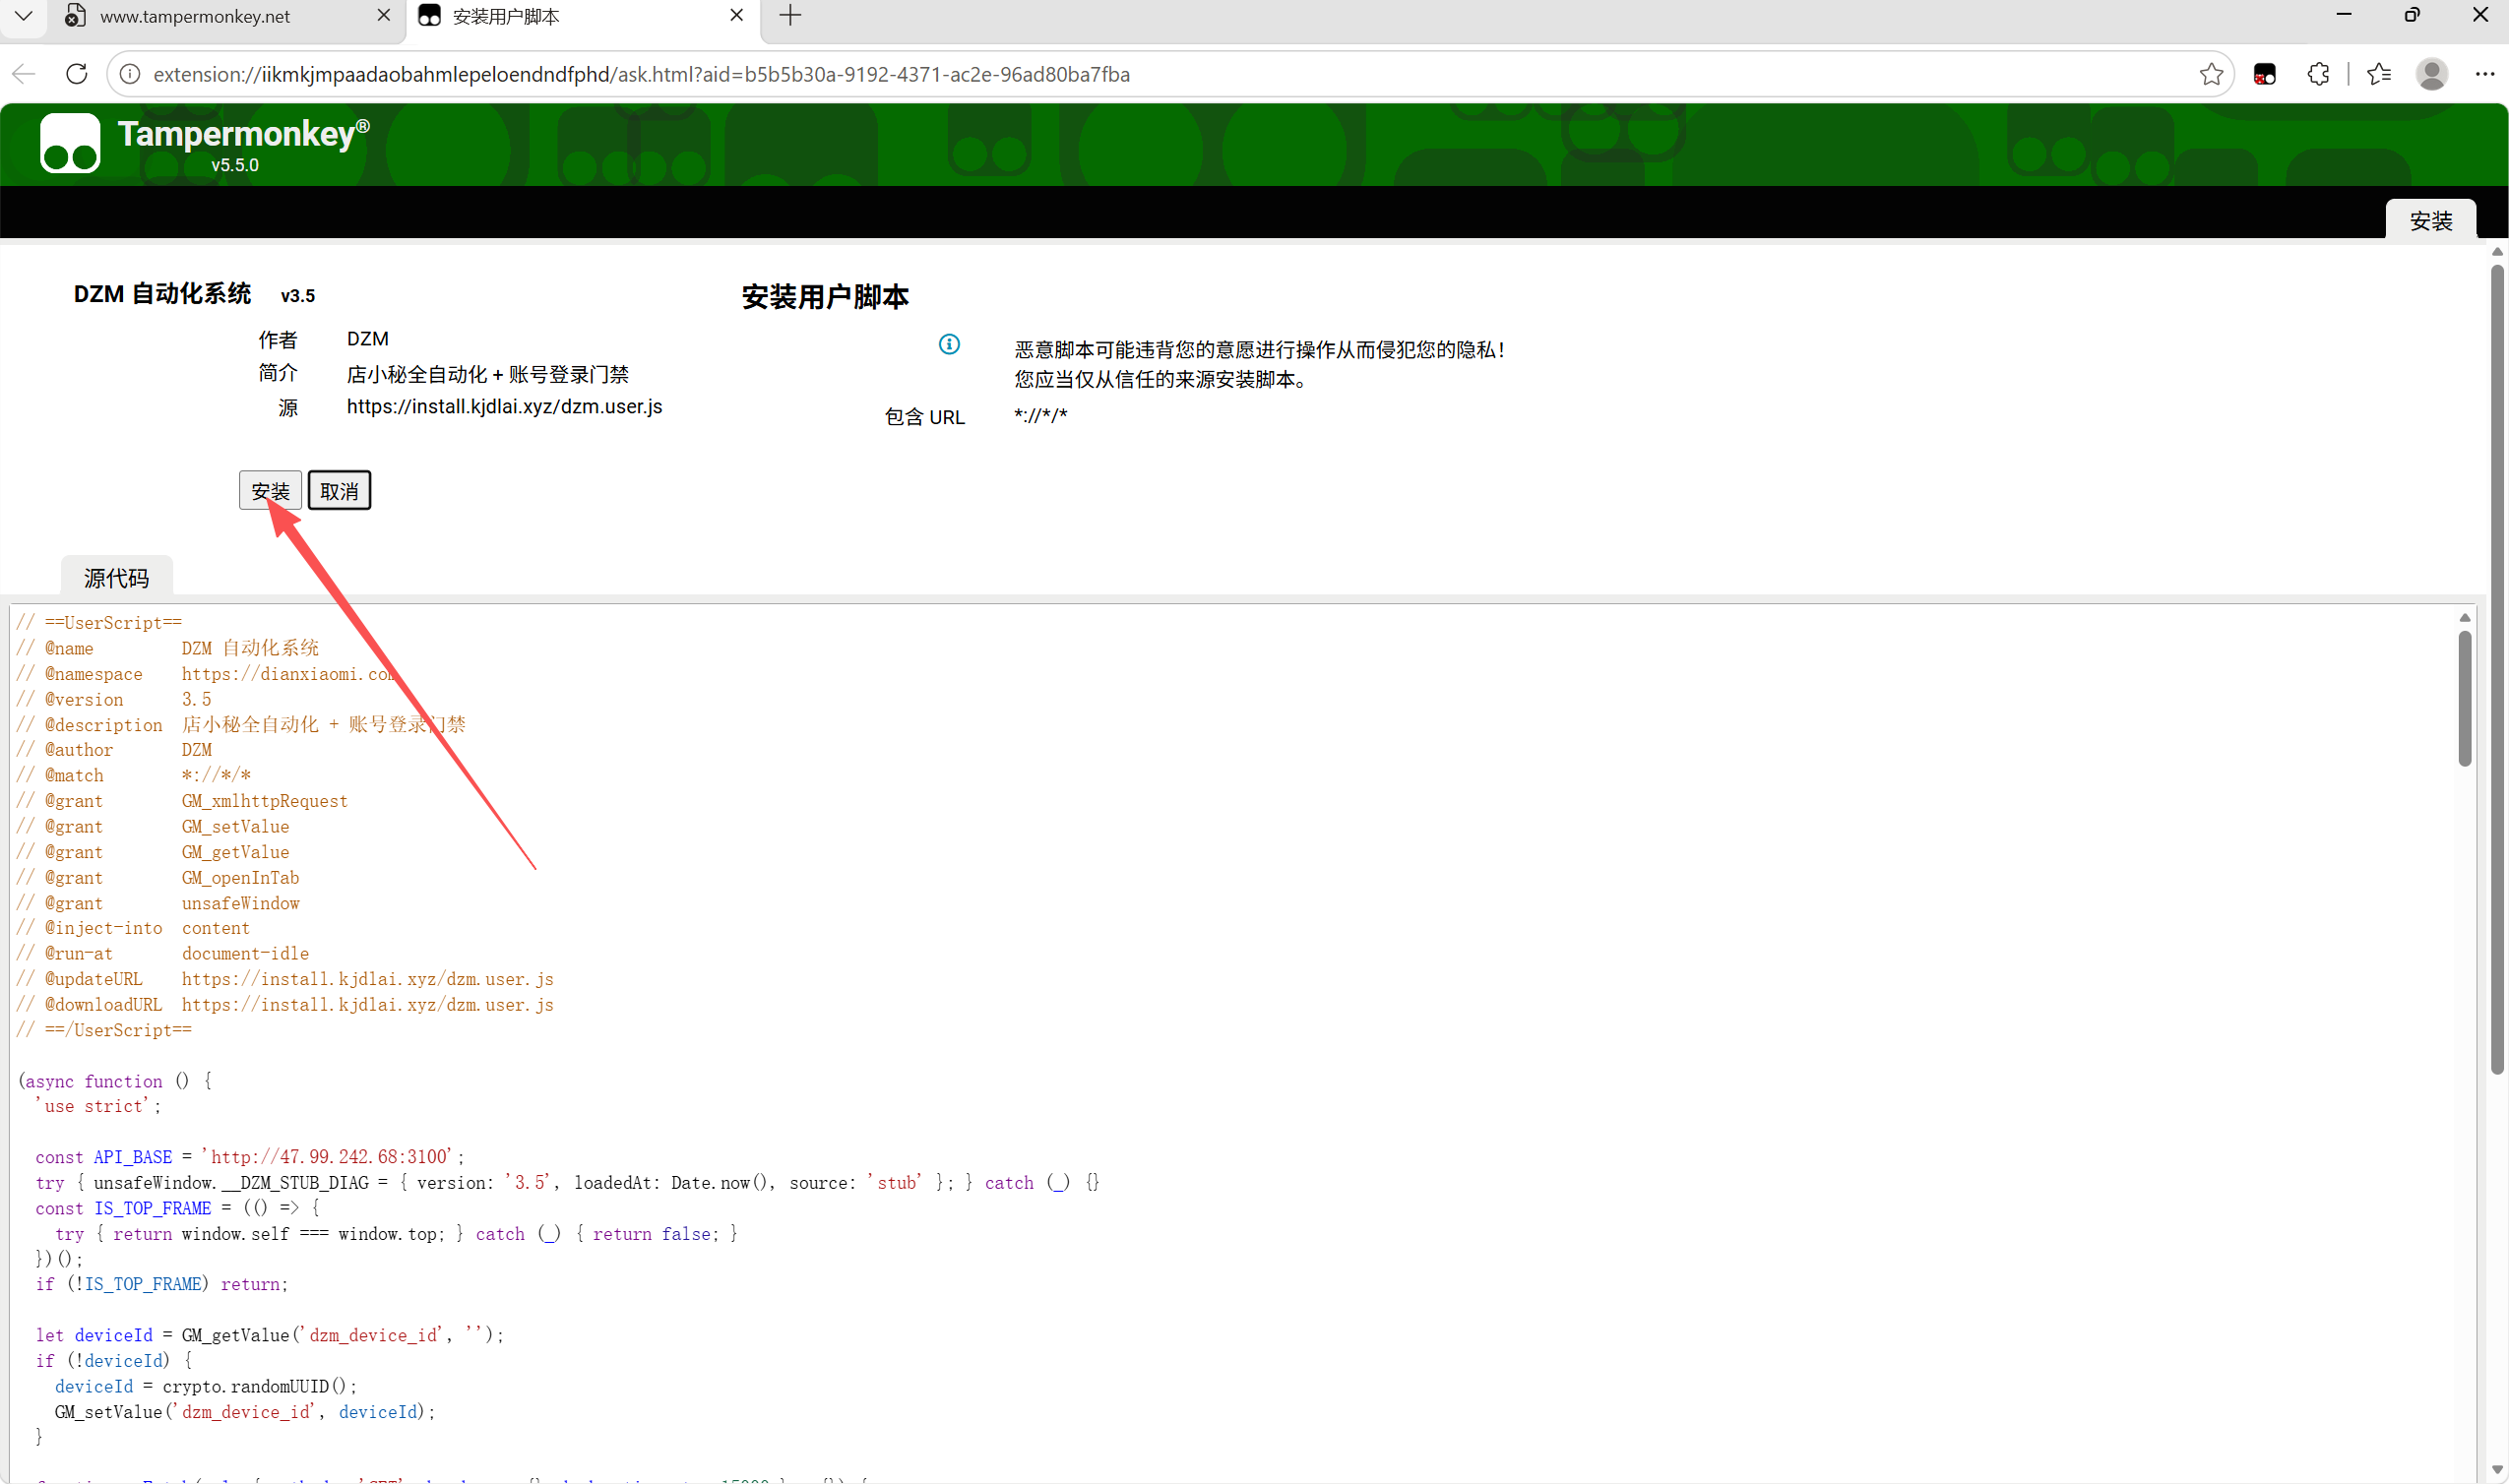Click the script source URL install.kjdlai.xyz/dzm.user.js

point(504,406)
